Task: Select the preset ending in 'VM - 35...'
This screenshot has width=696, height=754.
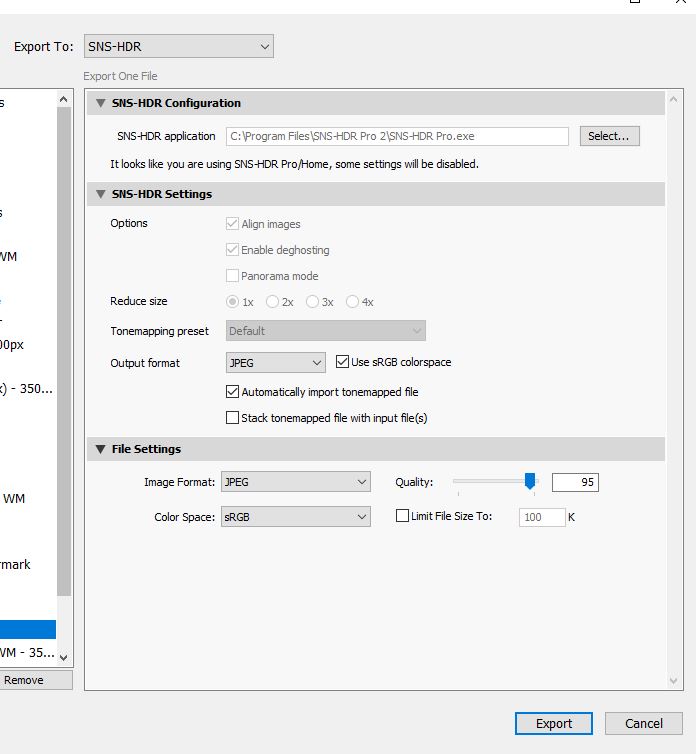Action: (28, 653)
